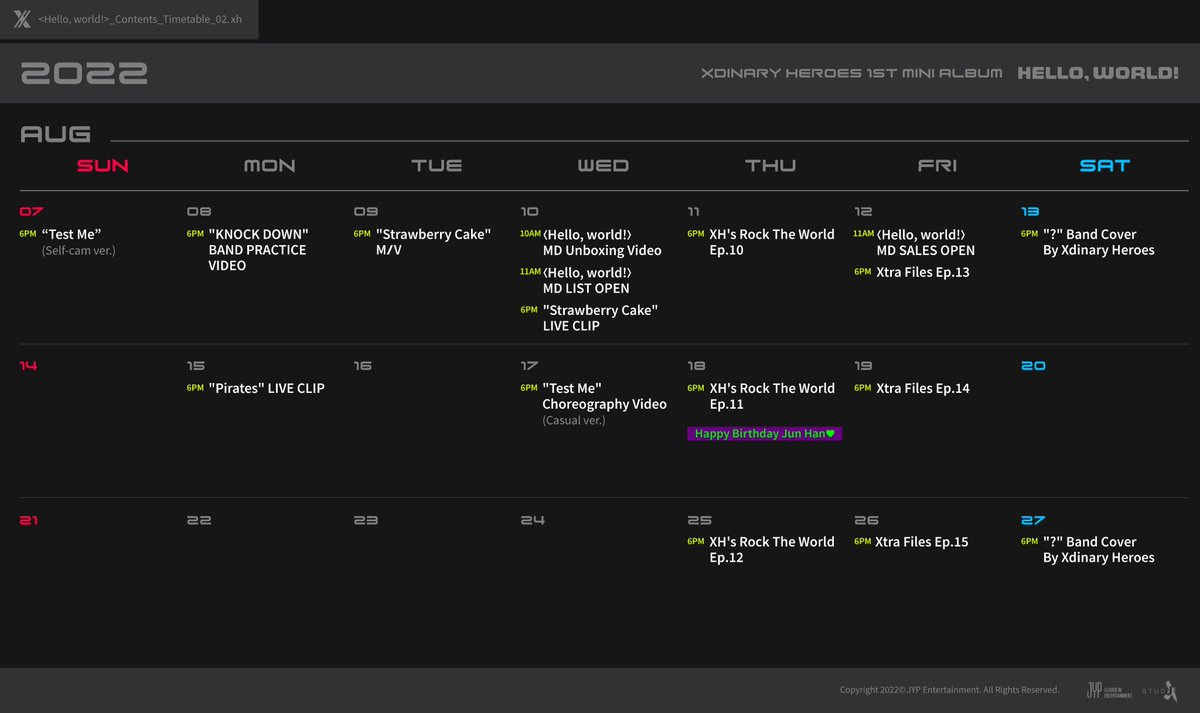Click the 10AM time label on Wednesday
This screenshot has height=713, width=1200.
[x=530, y=234]
